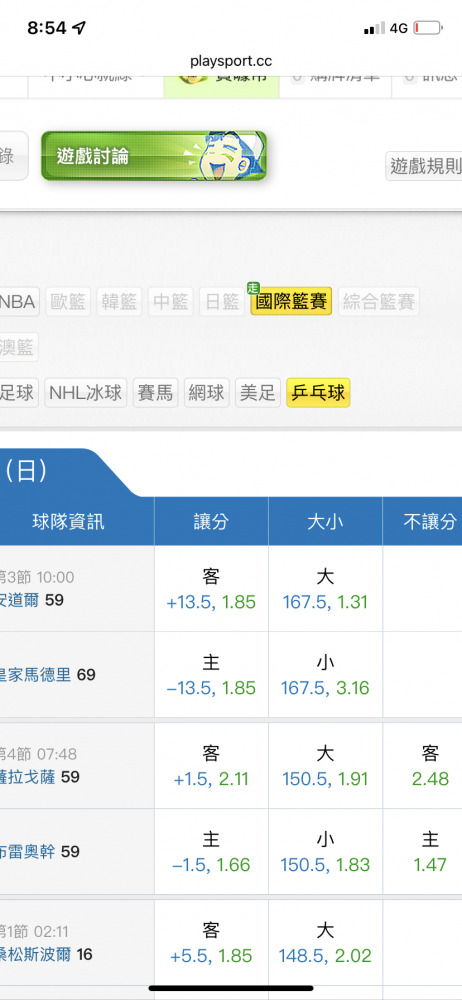This screenshot has height=1000, width=462.
Task: Open the 布雷奧幹 team link
Action: pos(27,851)
